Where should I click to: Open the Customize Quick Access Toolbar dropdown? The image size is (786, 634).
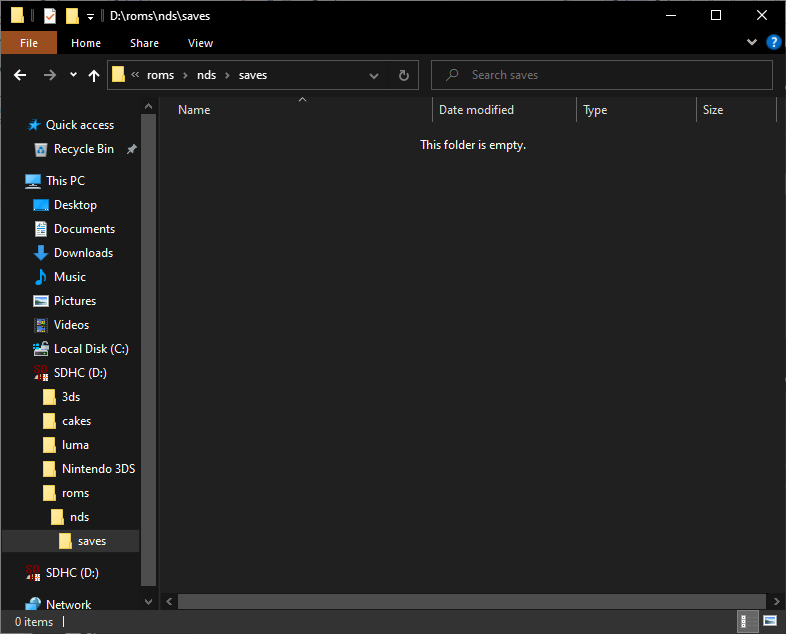point(90,17)
